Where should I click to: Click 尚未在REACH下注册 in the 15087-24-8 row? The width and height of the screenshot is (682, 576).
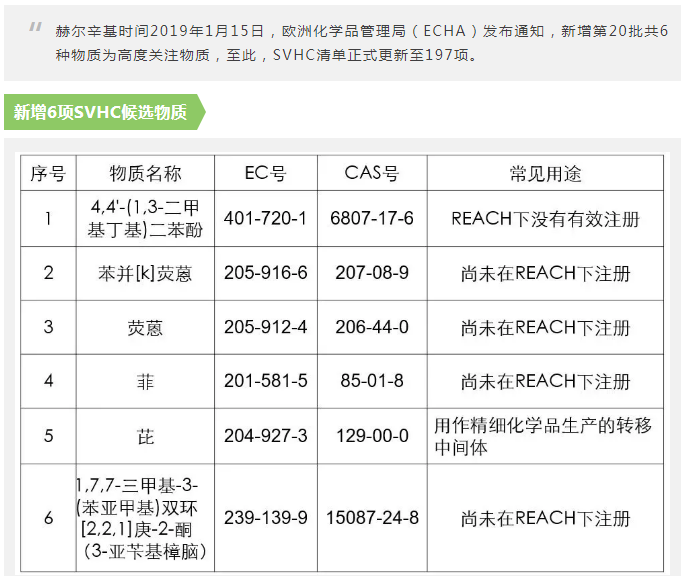tap(545, 519)
